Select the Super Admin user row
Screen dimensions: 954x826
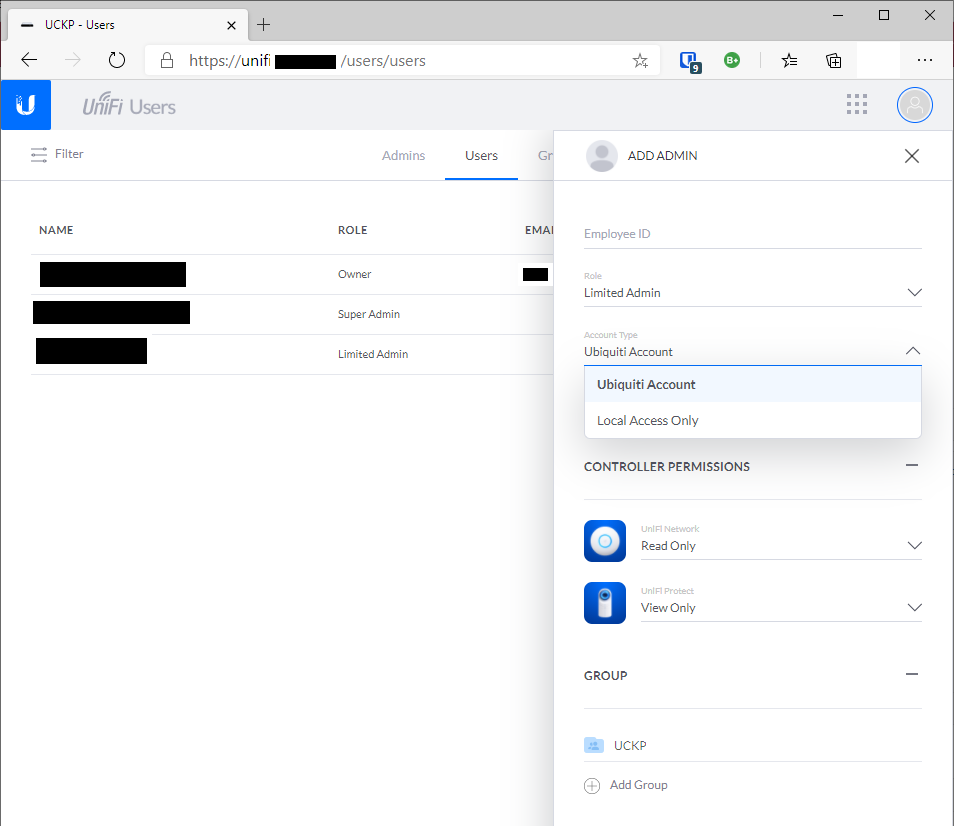tap(292, 314)
